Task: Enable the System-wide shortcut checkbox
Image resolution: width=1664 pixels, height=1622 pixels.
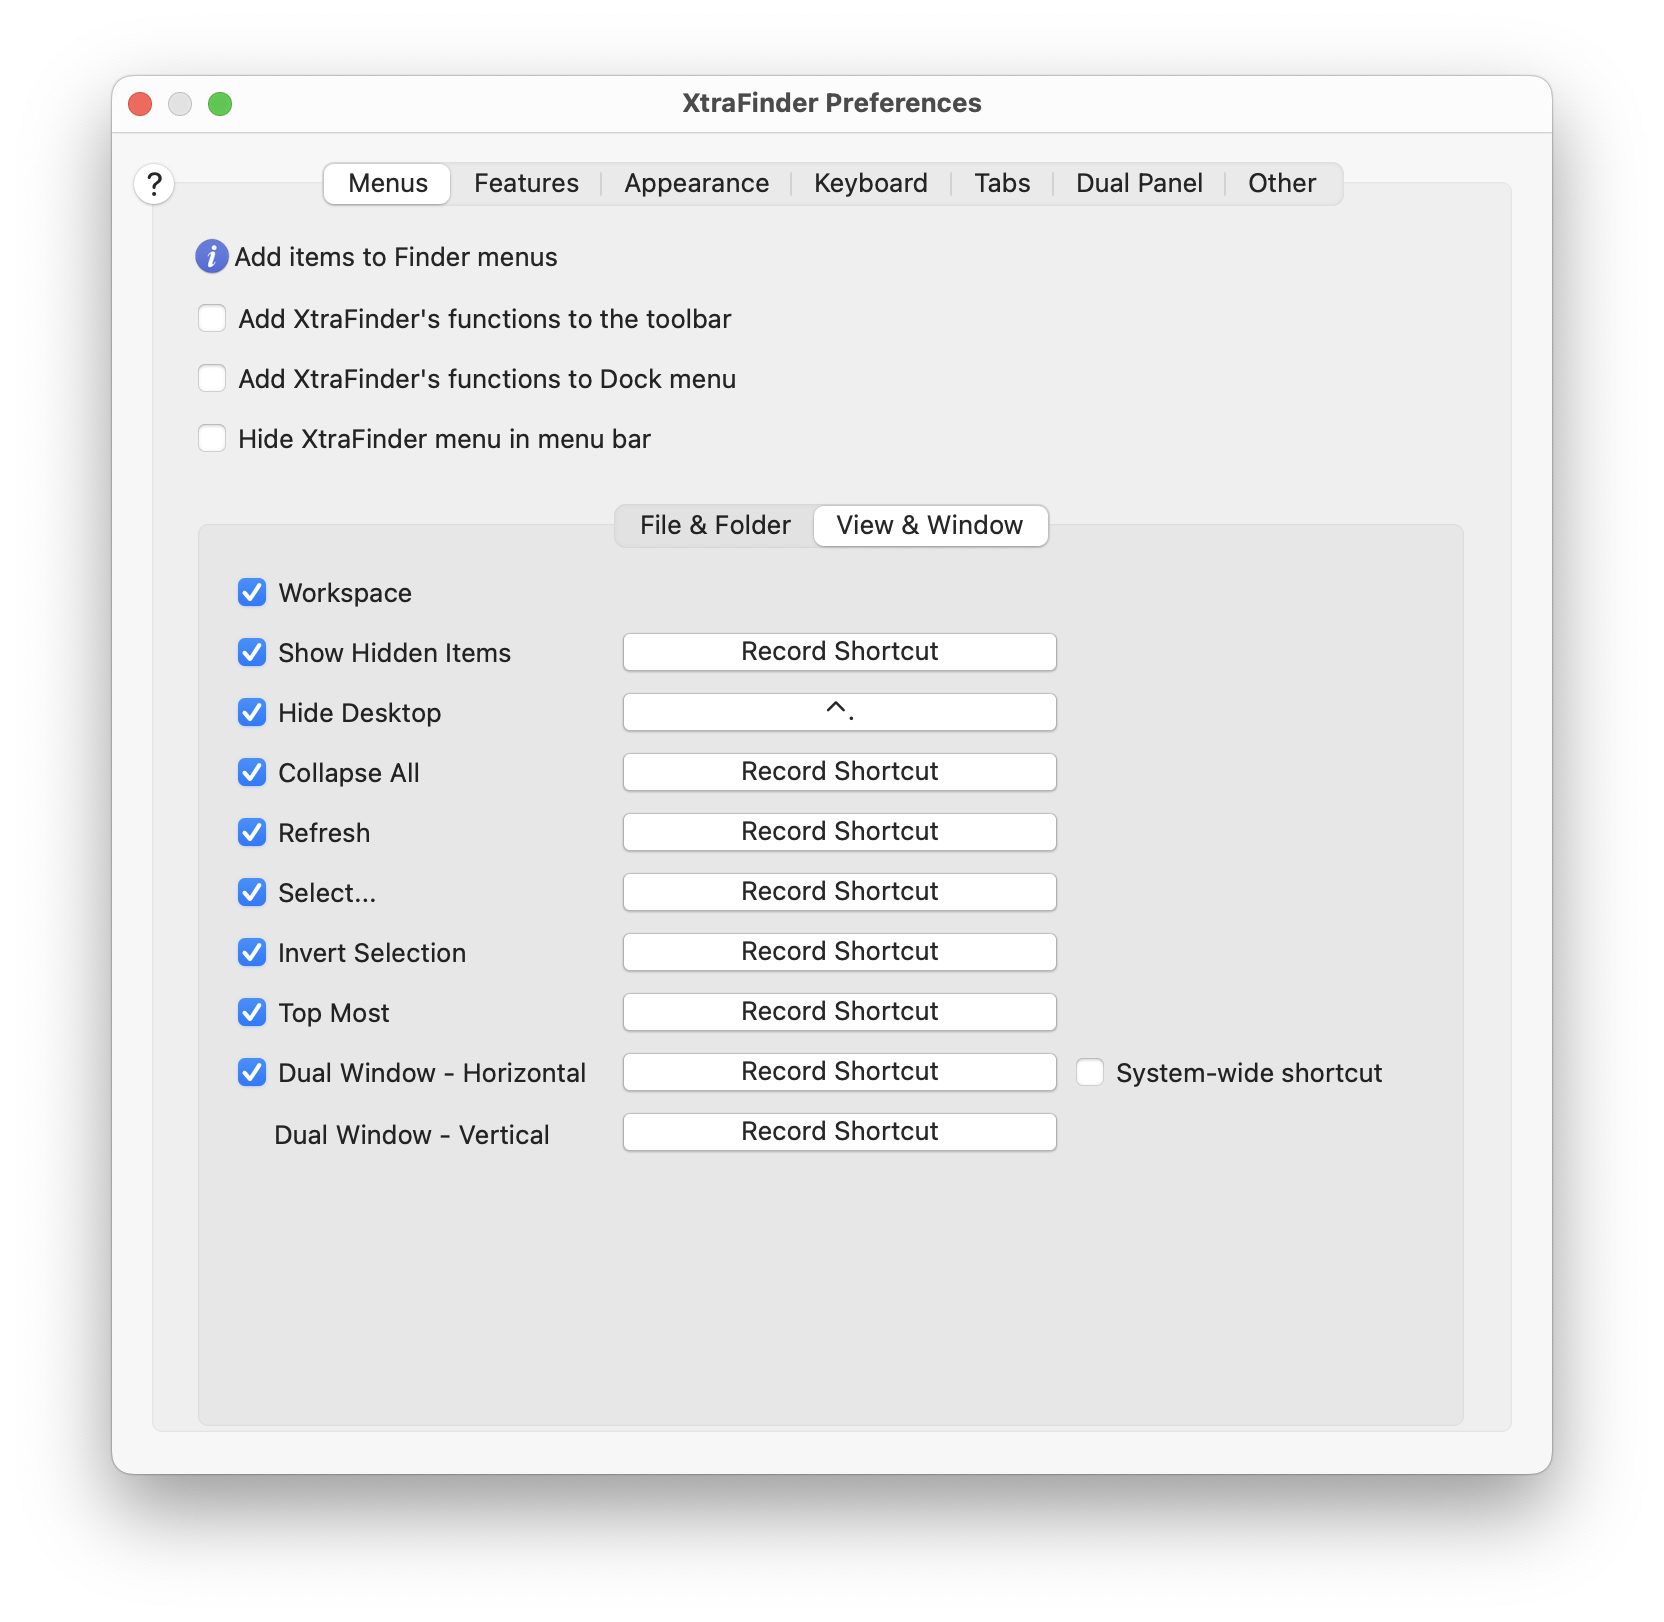Action: coord(1090,1073)
